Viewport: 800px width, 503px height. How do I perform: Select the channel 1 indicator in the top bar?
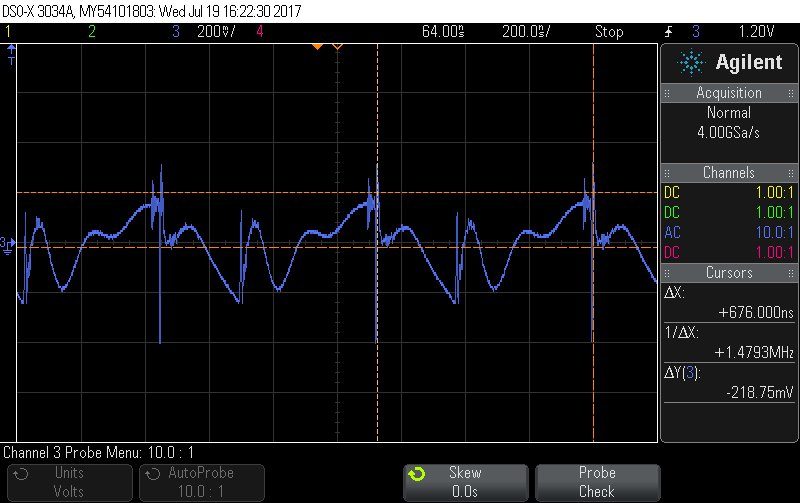coord(8,32)
